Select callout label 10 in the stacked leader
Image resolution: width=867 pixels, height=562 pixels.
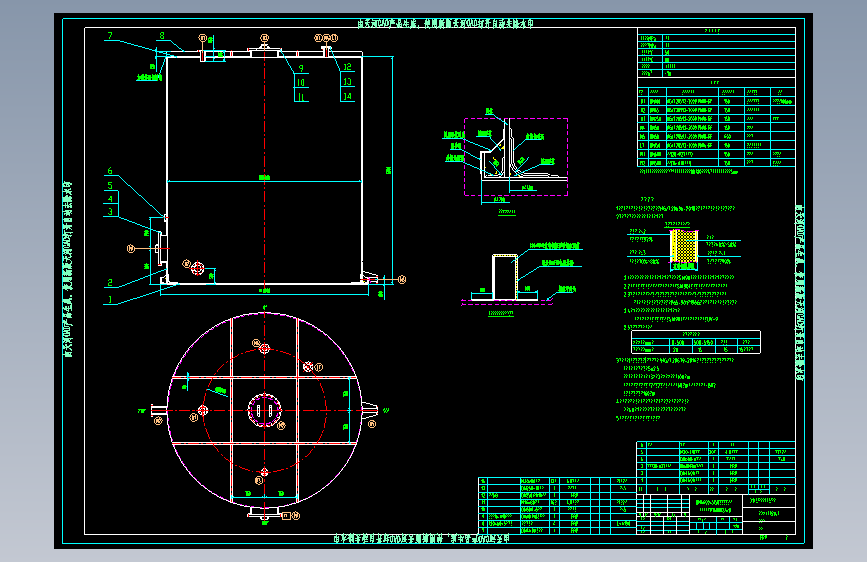click(301, 82)
